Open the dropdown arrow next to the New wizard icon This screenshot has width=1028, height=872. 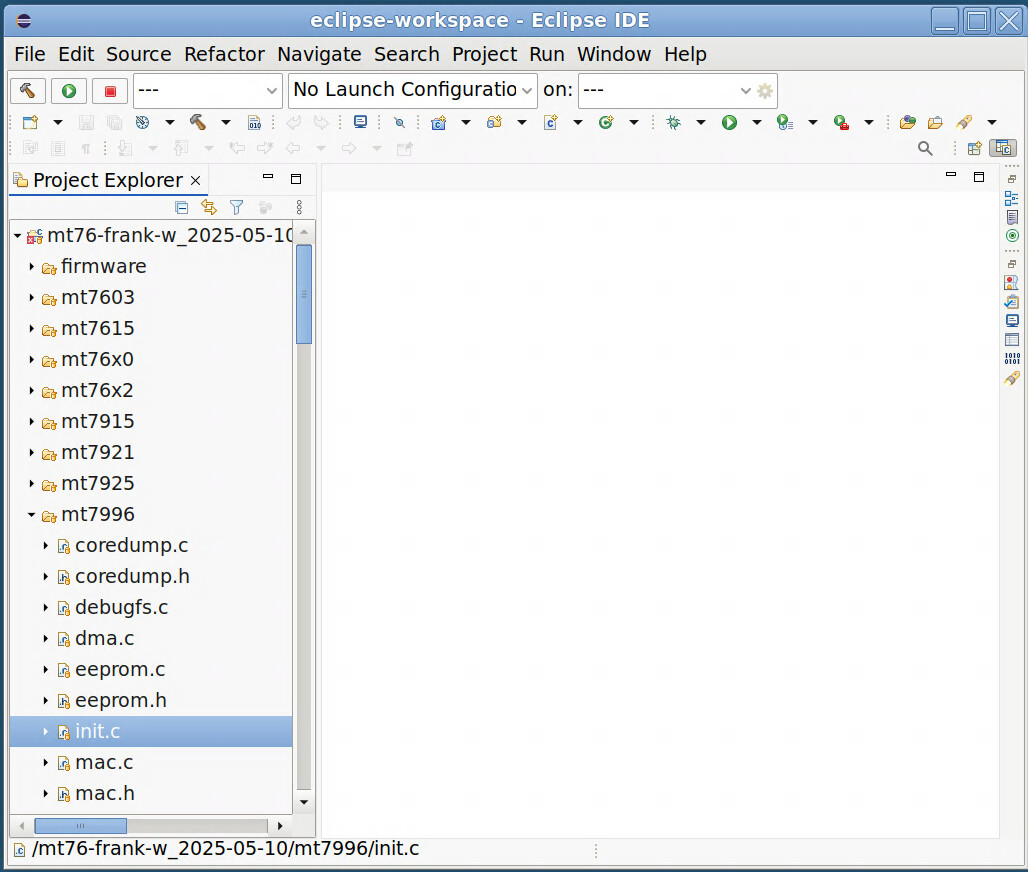click(58, 123)
